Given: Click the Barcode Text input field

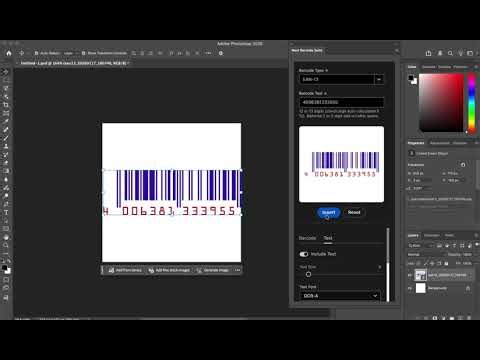Looking at the screenshot, I should coord(341,102).
